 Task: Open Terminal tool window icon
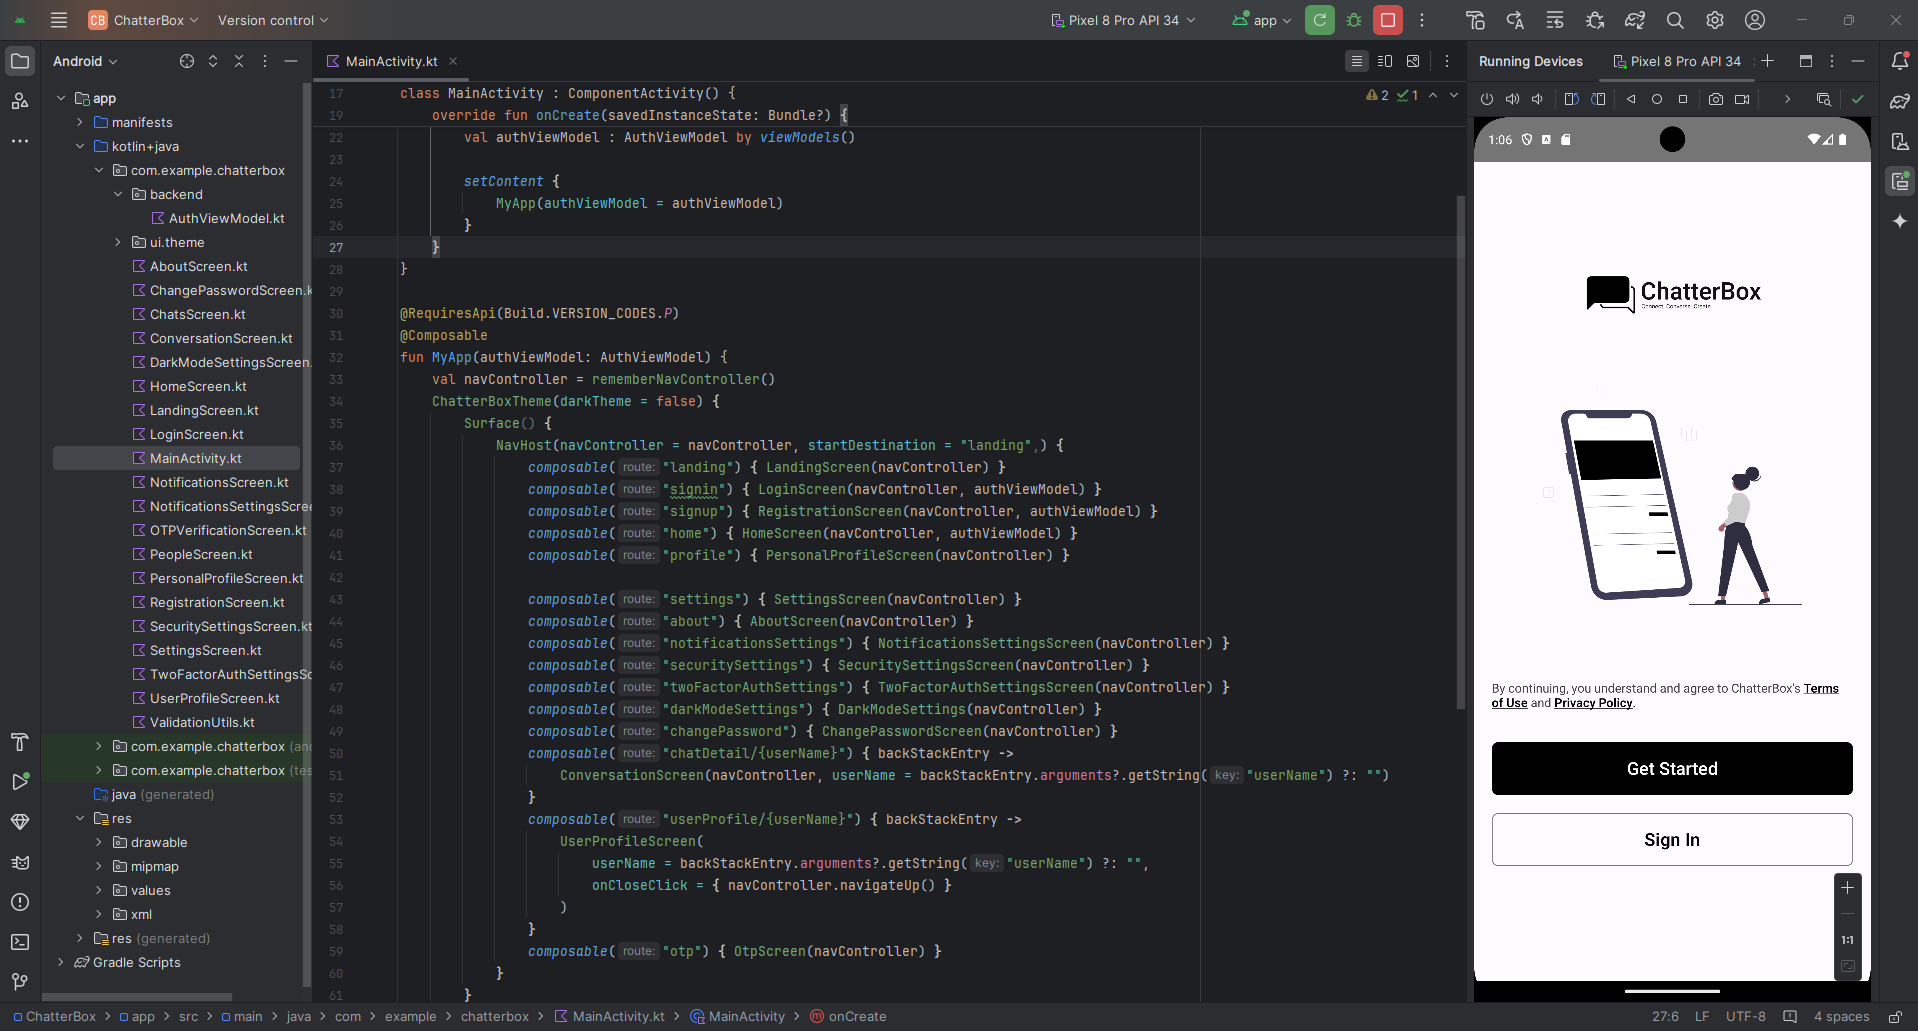click(x=20, y=942)
